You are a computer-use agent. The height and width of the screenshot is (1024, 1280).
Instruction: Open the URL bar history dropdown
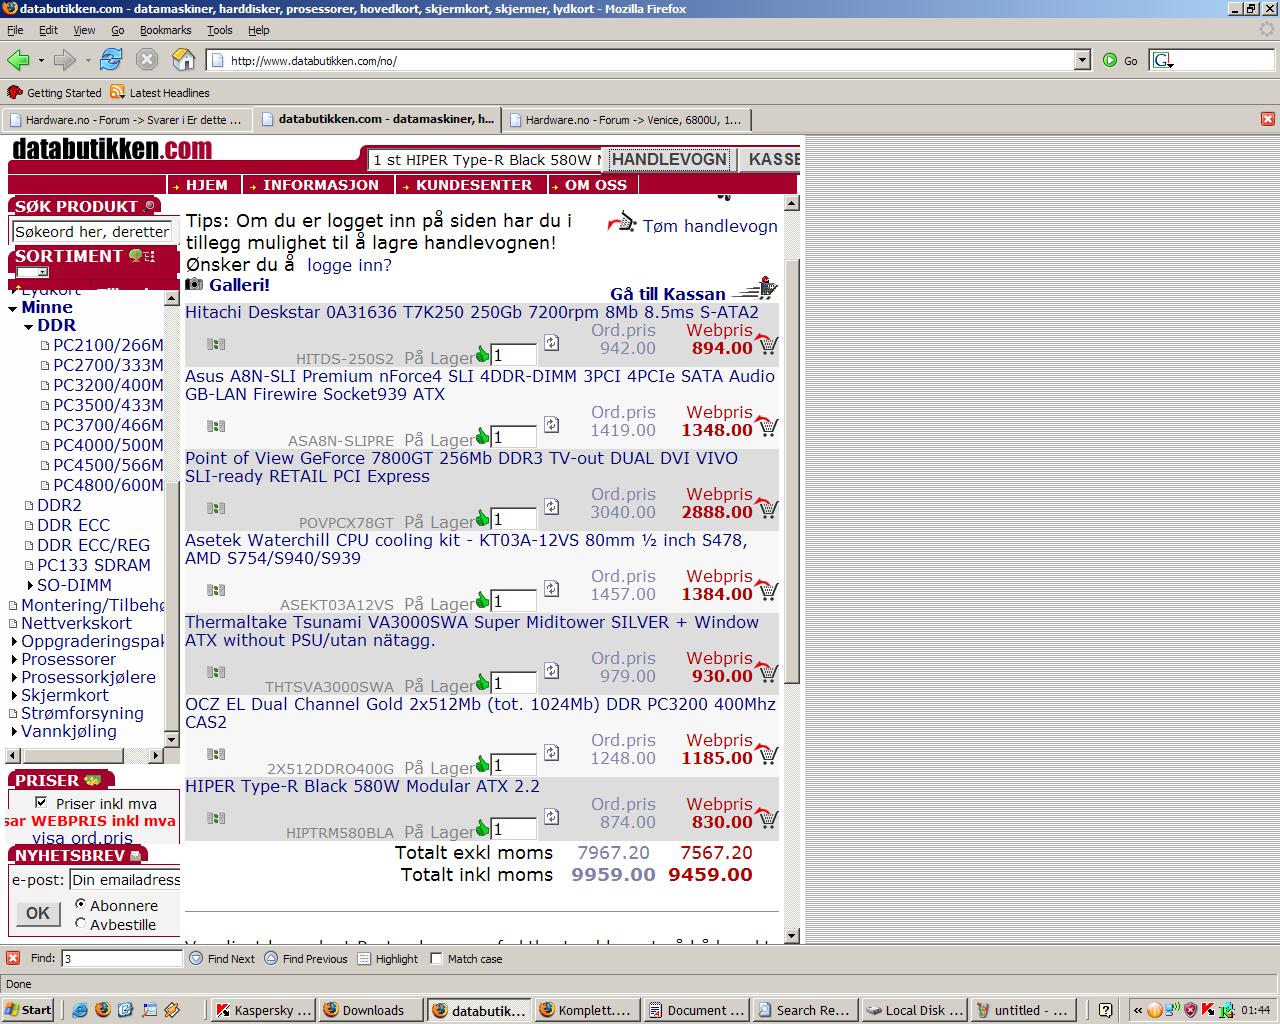click(1082, 60)
